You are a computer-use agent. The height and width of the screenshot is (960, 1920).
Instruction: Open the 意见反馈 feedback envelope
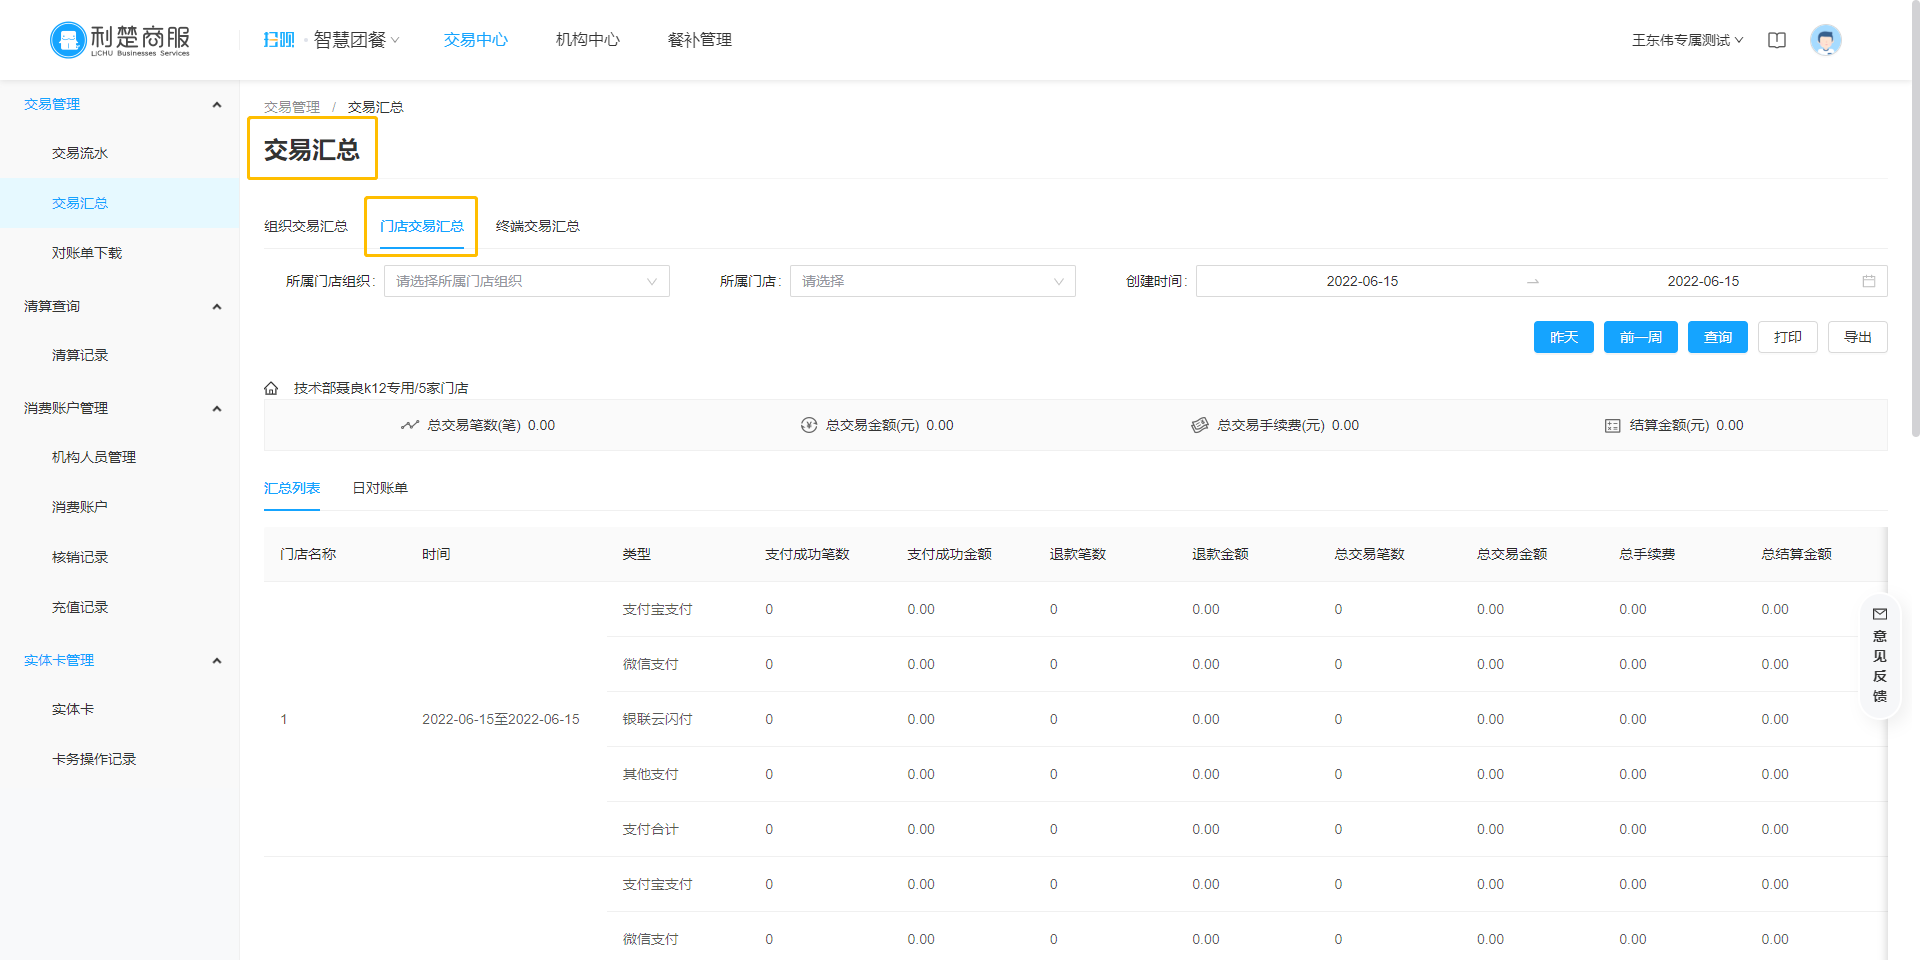(x=1880, y=614)
